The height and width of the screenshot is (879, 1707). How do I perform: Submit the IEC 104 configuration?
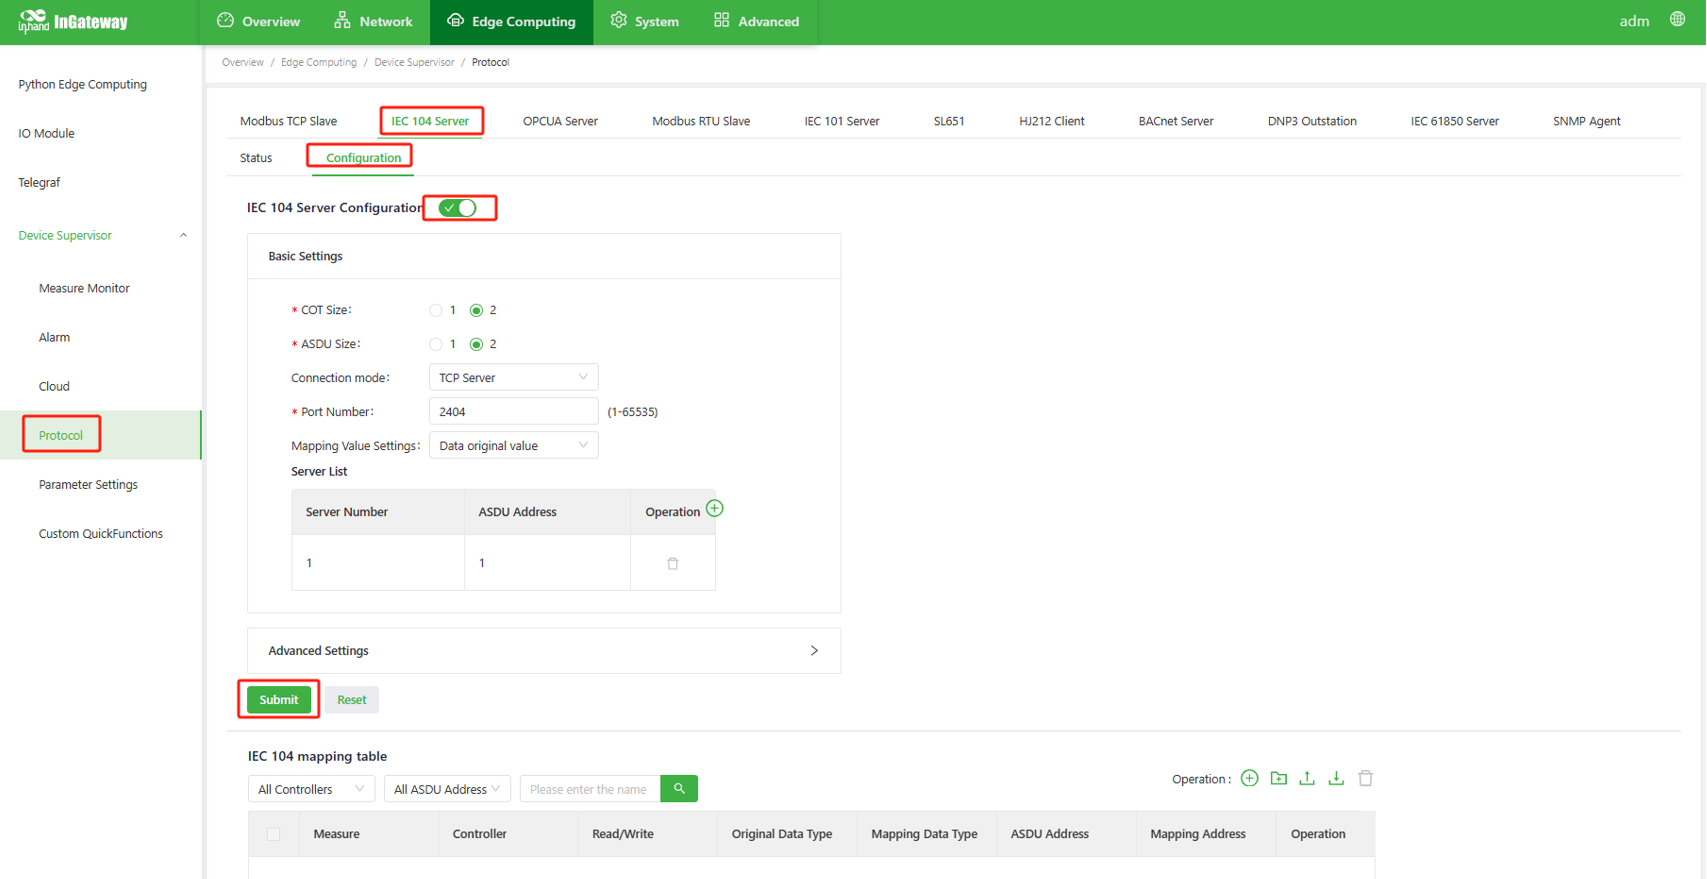pyautogui.click(x=279, y=700)
